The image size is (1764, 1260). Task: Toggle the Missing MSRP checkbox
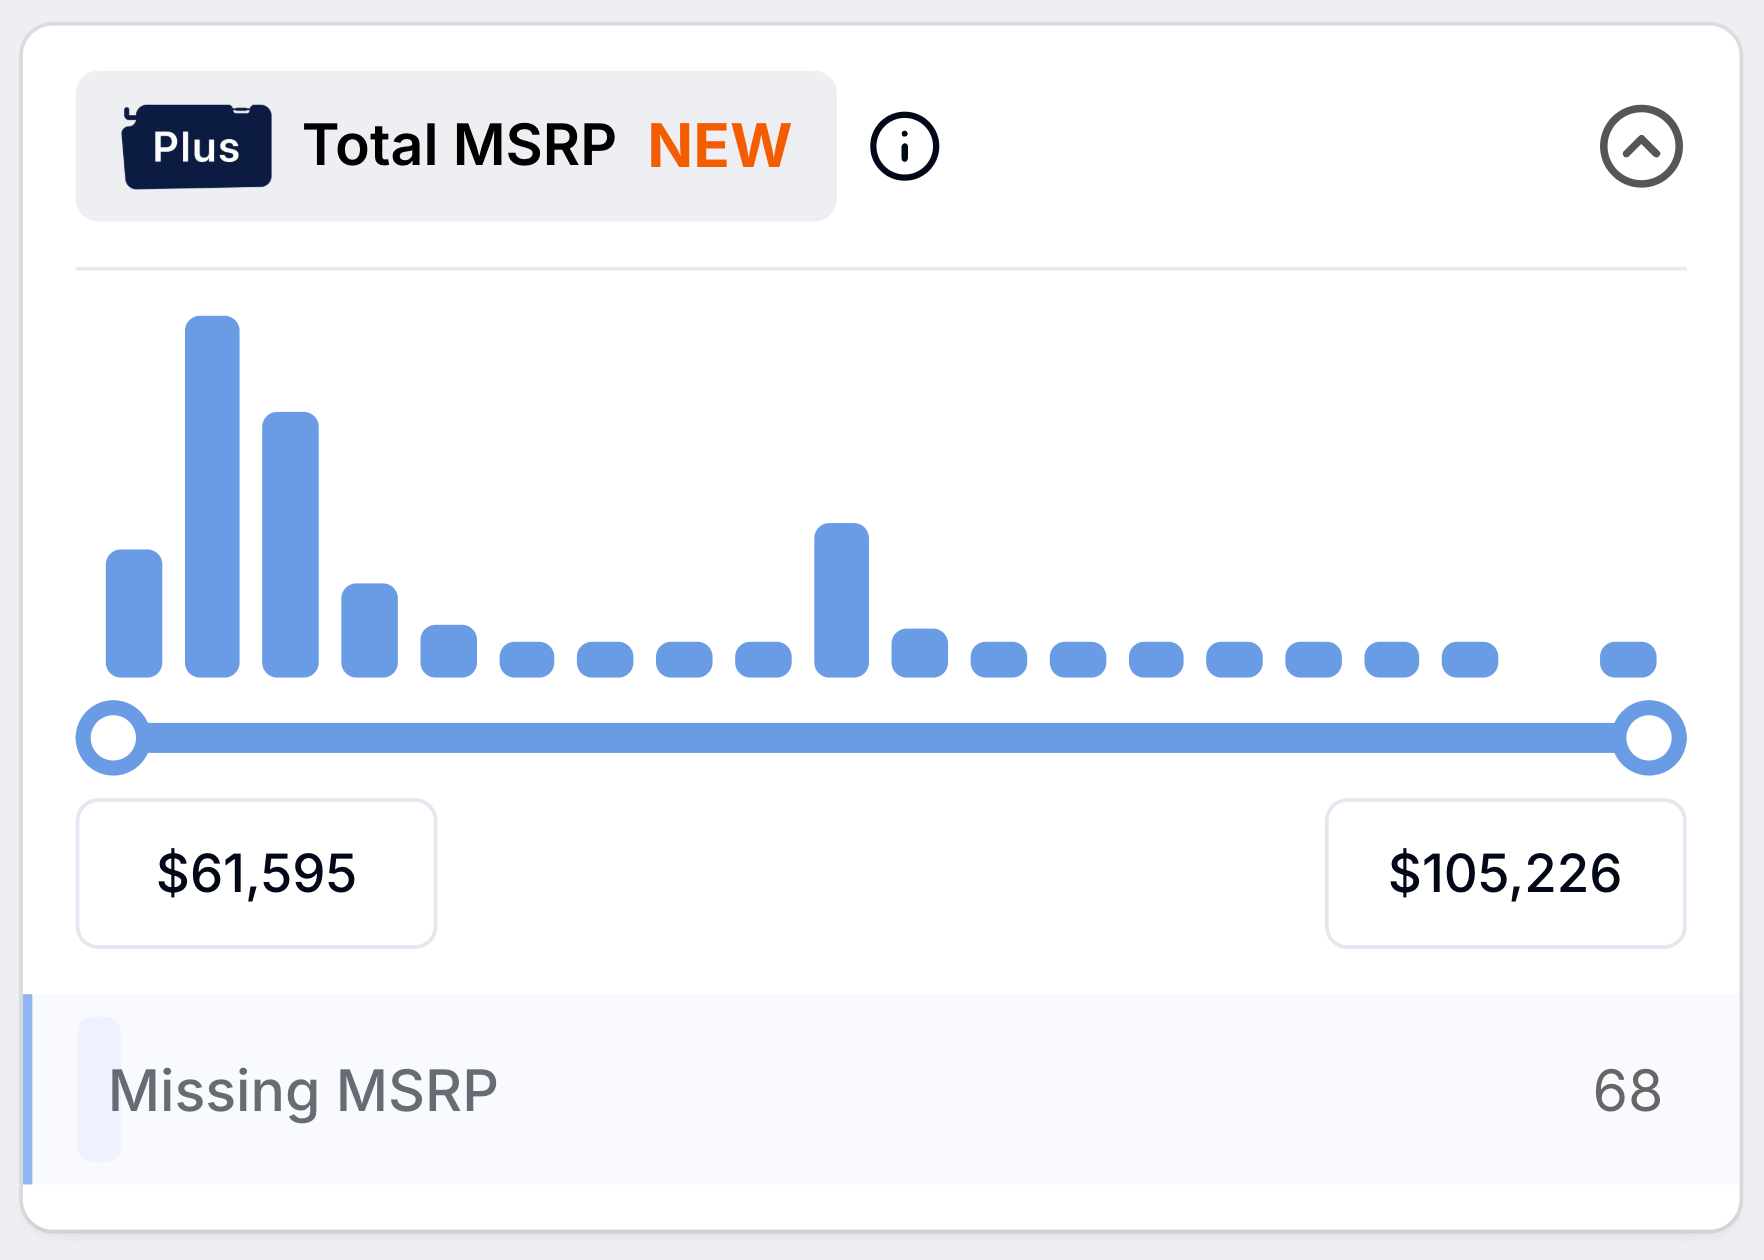coord(99,1089)
